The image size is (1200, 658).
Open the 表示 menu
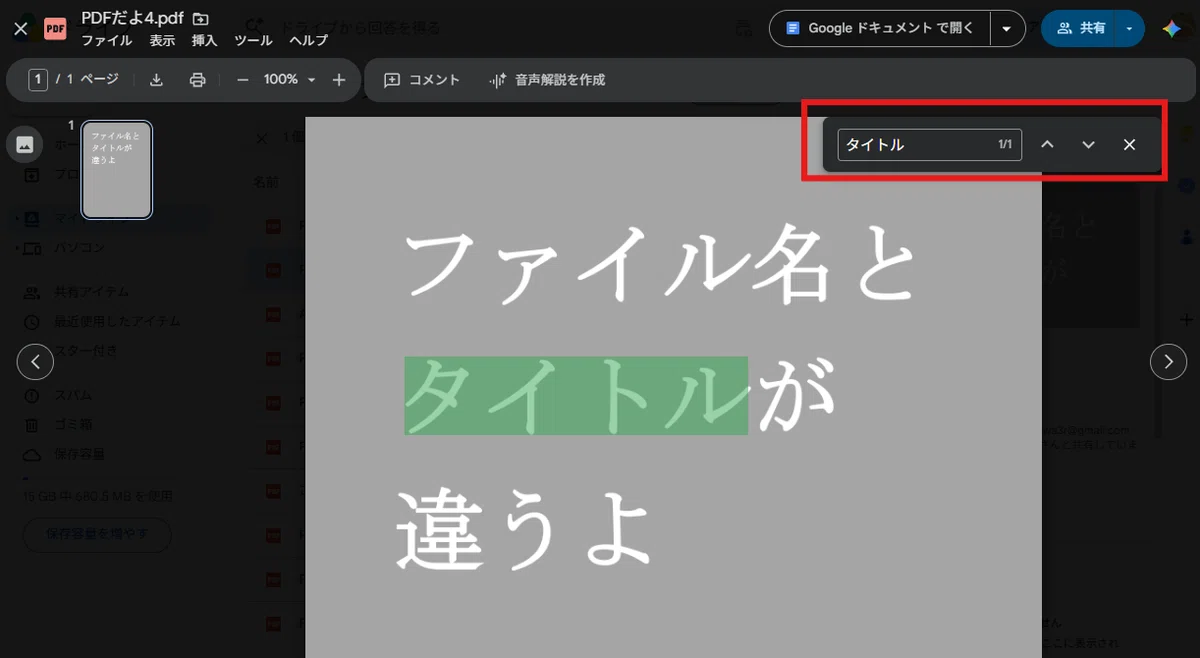(x=162, y=41)
